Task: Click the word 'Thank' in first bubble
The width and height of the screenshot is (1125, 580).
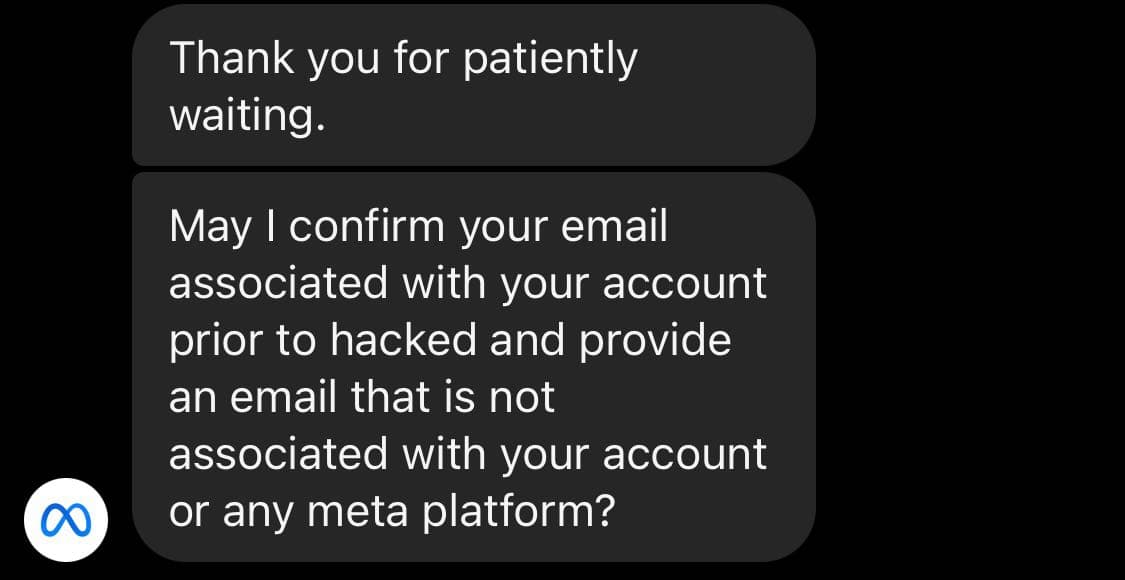Action: [x=231, y=57]
